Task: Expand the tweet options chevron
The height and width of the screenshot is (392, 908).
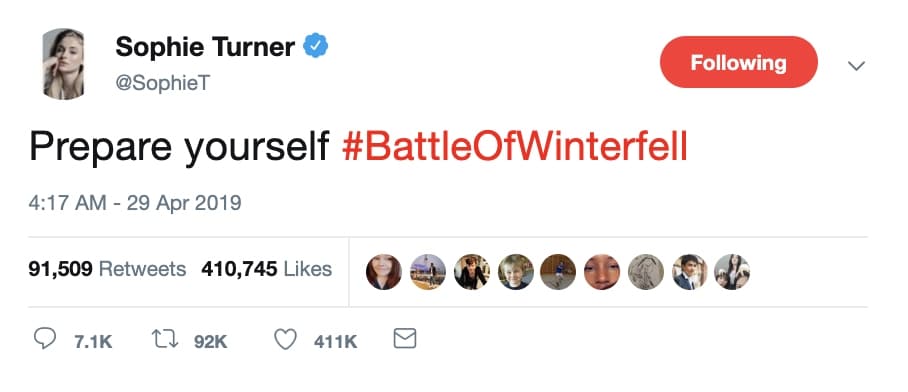Action: tap(856, 65)
